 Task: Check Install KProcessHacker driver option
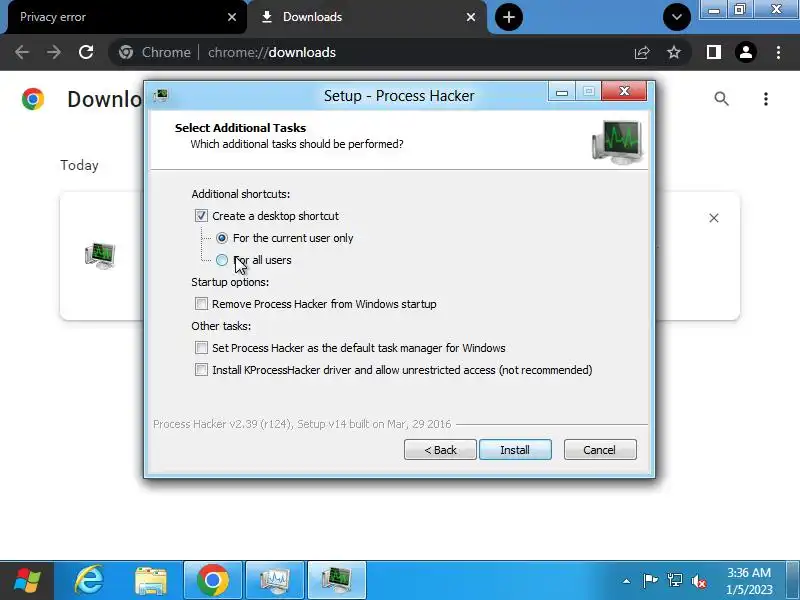[201, 370]
